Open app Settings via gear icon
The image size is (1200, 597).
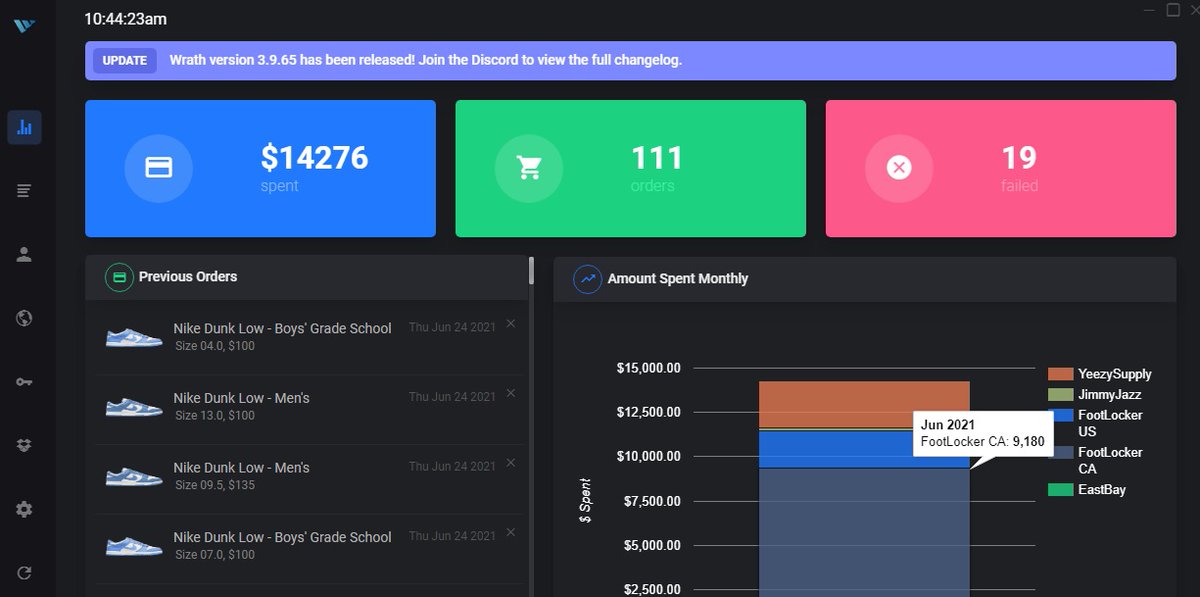[x=24, y=509]
